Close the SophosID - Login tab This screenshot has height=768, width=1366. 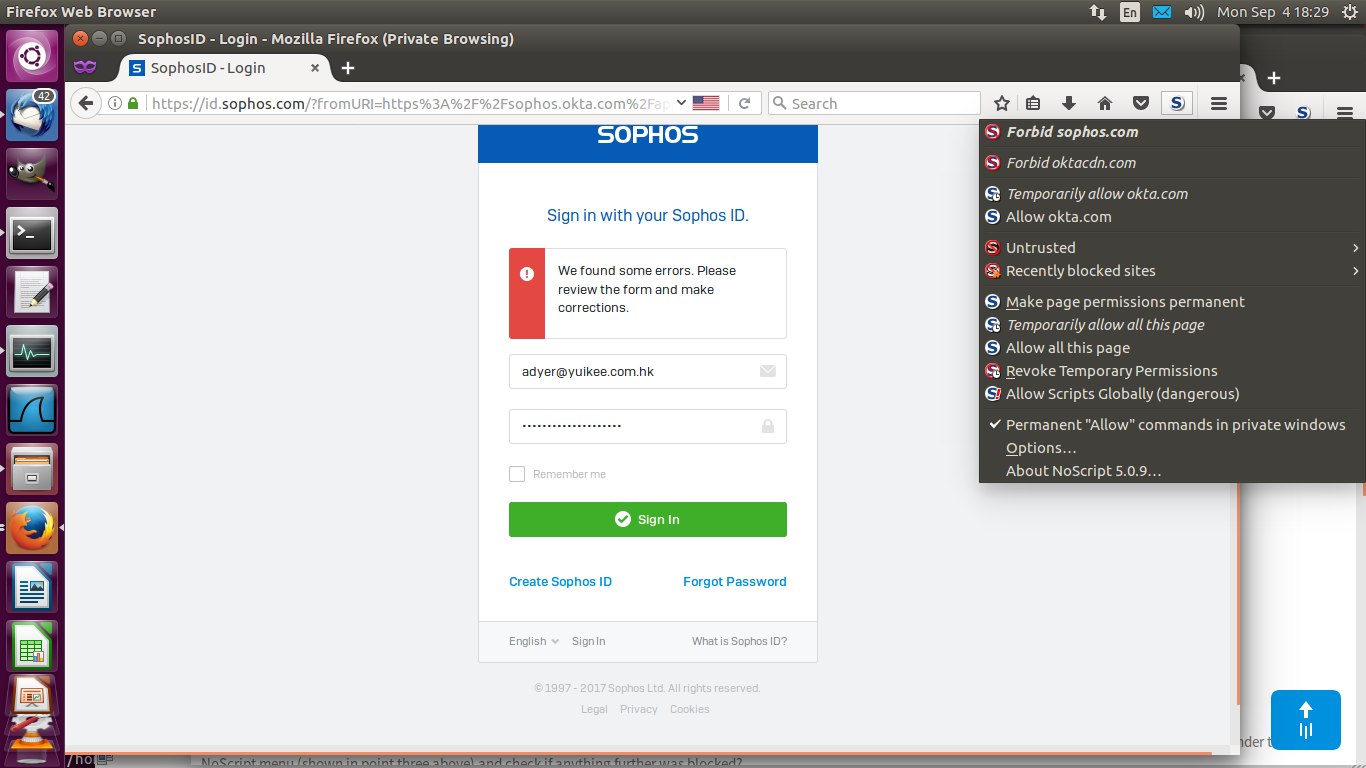tap(315, 68)
